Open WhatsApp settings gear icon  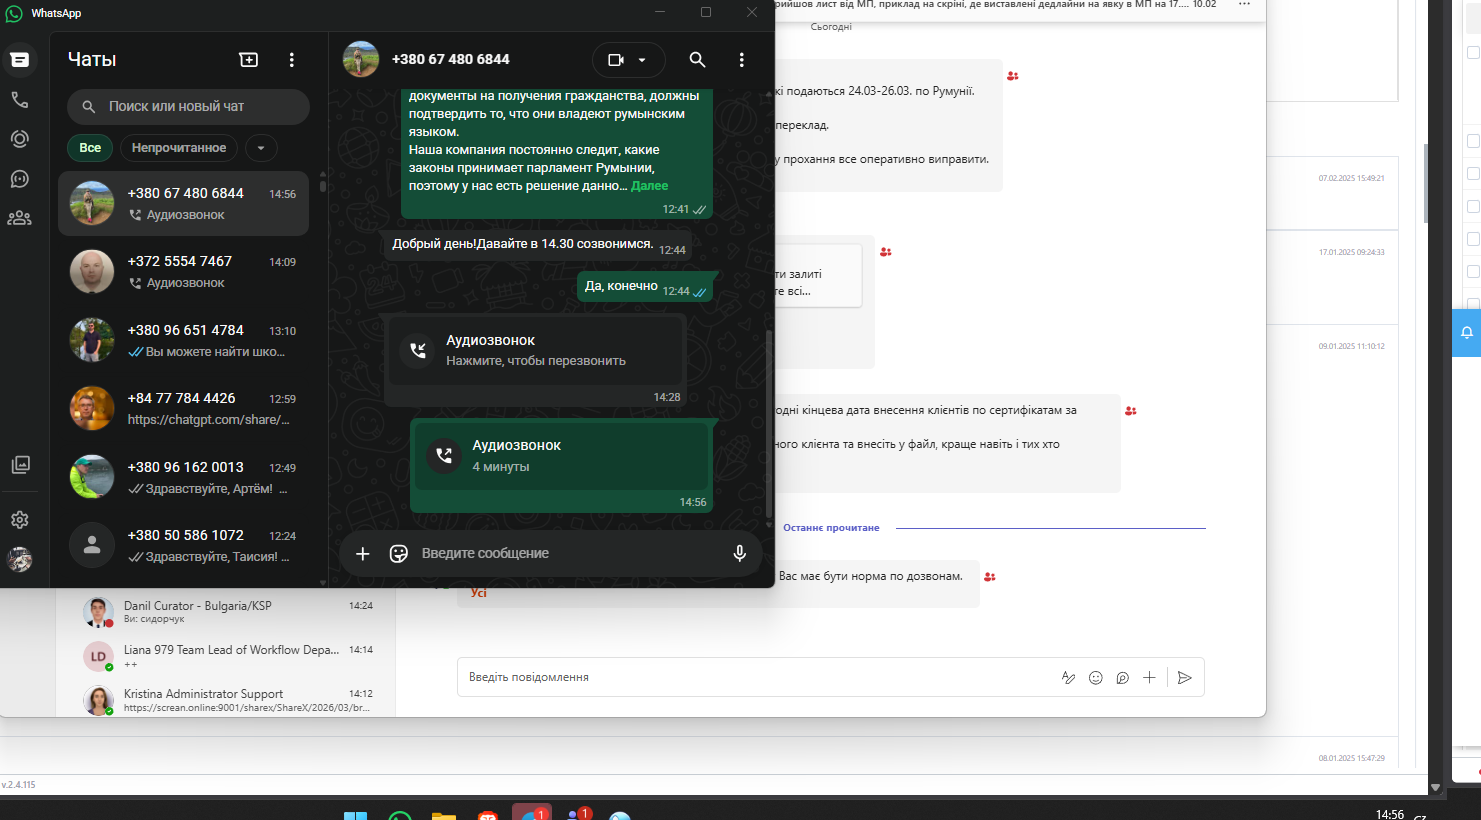pyautogui.click(x=20, y=520)
